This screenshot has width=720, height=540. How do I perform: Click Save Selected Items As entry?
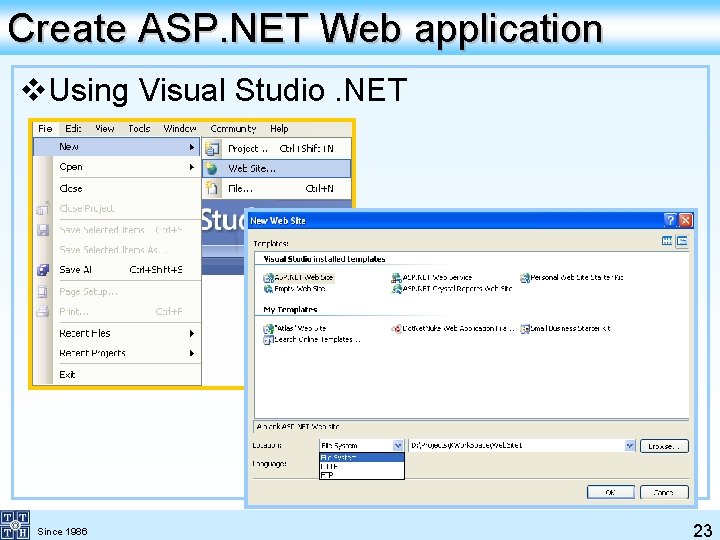click(113, 250)
